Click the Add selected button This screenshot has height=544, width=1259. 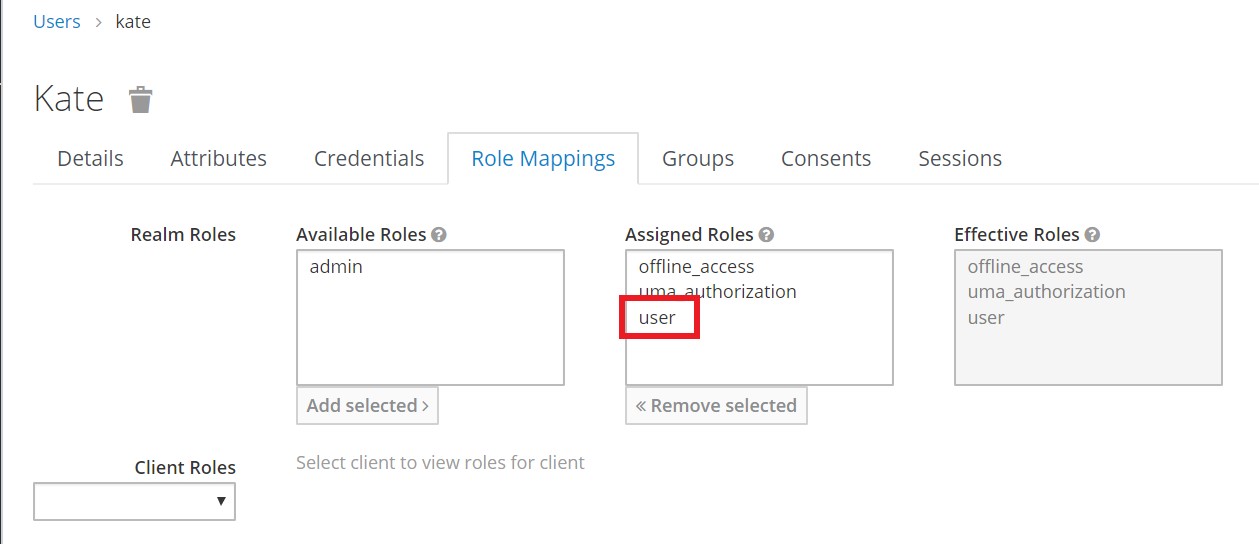[x=367, y=405]
